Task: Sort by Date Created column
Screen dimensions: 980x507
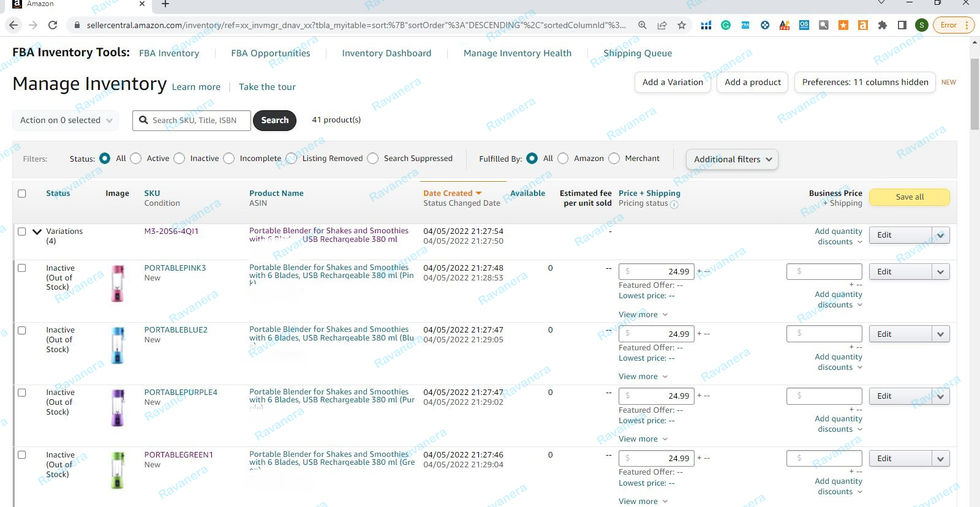Action: point(452,193)
